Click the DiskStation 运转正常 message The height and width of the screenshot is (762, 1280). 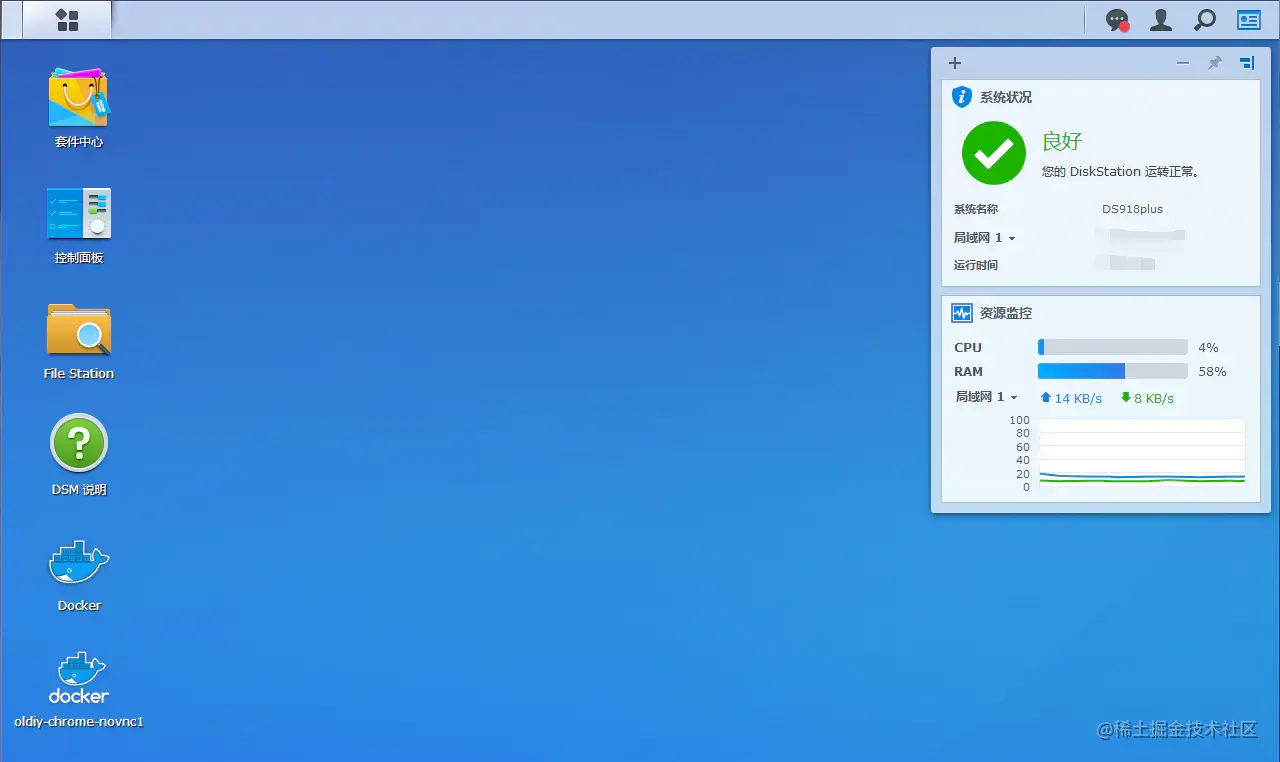[1121, 171]
